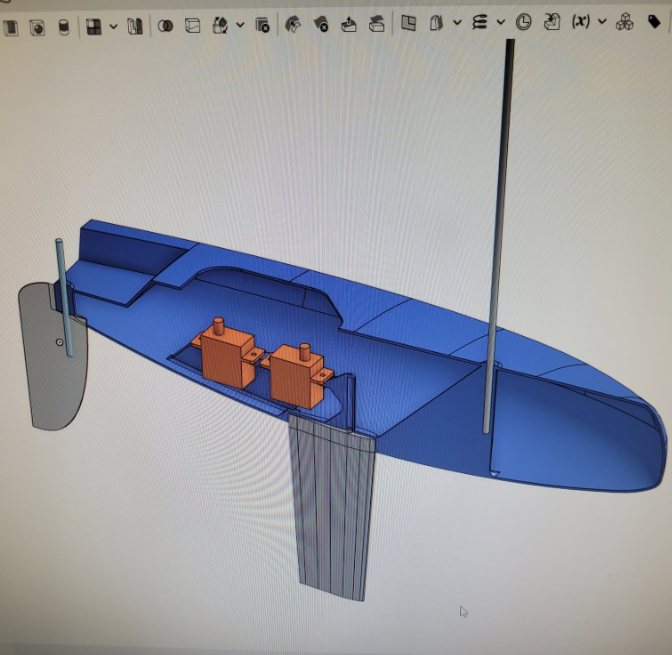Activate the Linear pattern tool
The height and width of the screenshot is (655, 672).
point(94,27)
